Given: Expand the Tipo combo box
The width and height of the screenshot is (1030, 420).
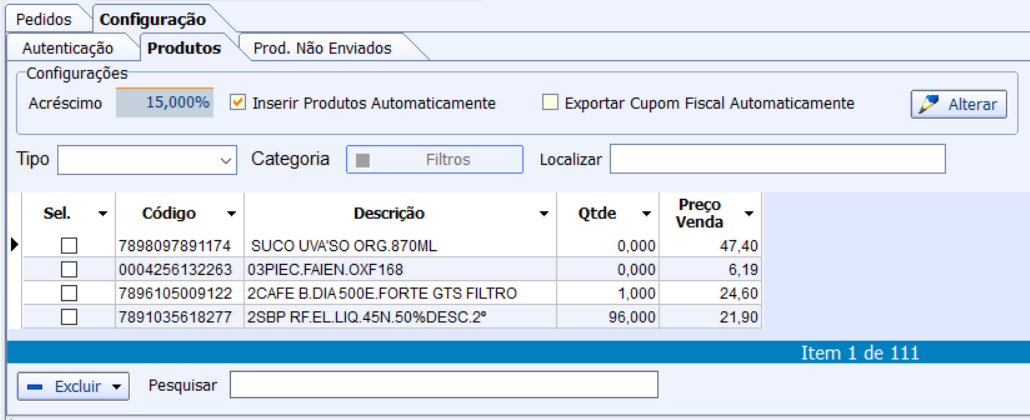Looking at the screenshot, I should [225, 160].
